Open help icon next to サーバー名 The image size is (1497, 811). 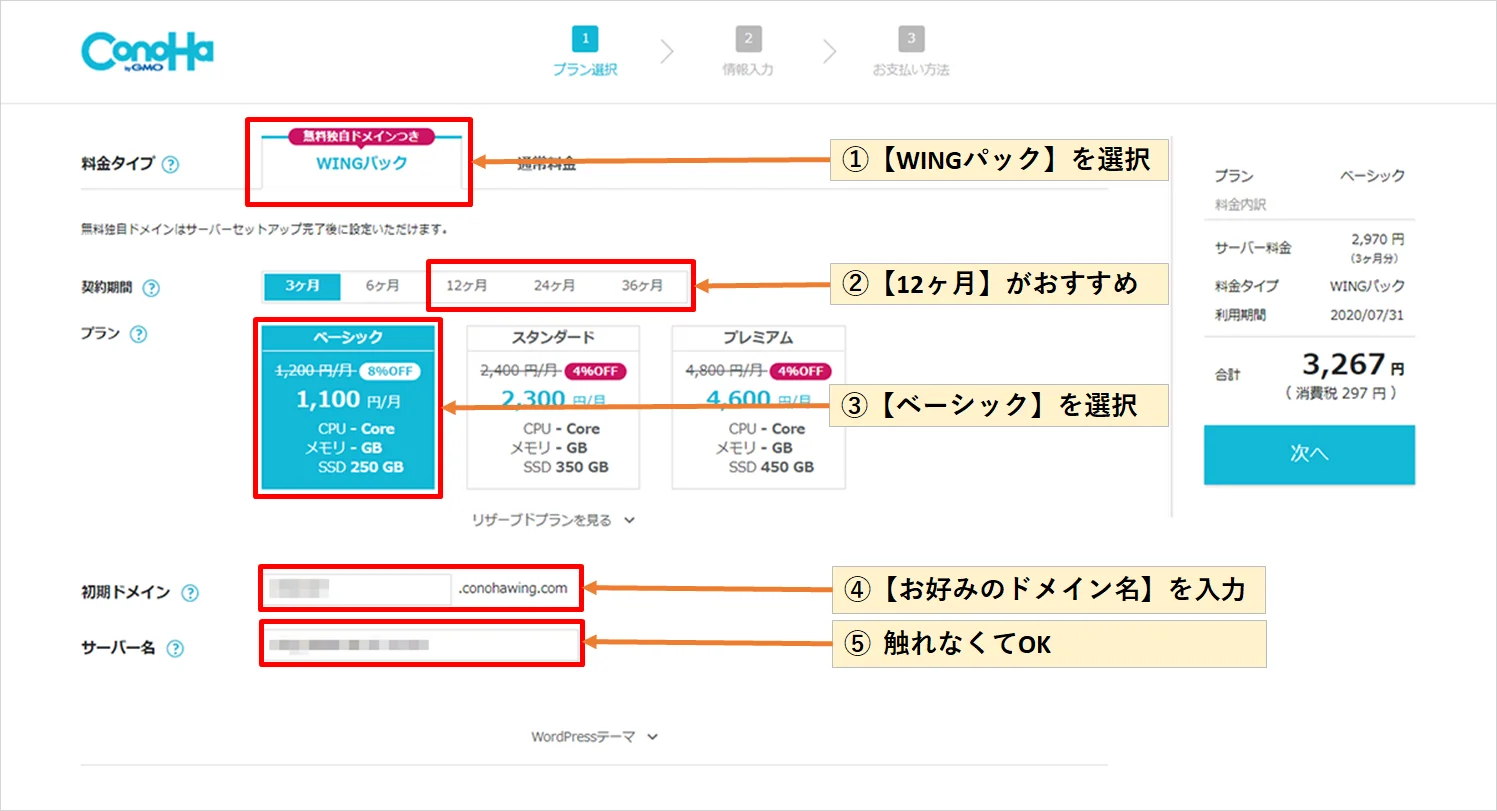[175, 648]
